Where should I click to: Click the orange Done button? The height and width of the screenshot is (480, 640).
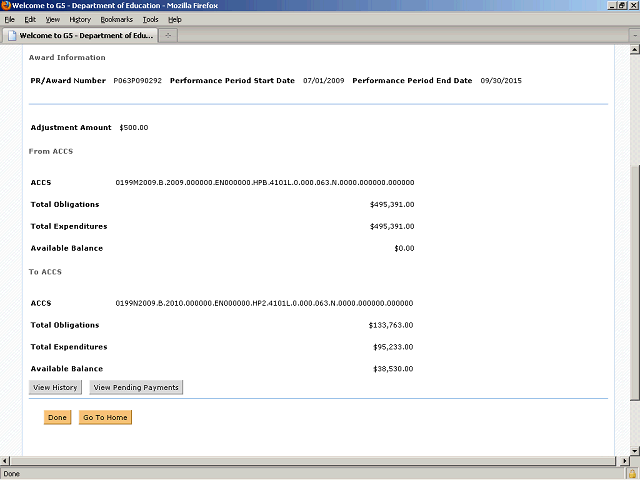pyautogui.click(x=58, y=417)
